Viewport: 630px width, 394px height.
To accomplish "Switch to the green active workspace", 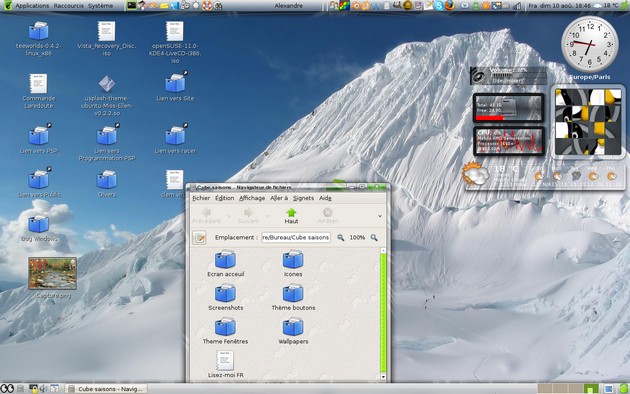I will pos(591,388).
